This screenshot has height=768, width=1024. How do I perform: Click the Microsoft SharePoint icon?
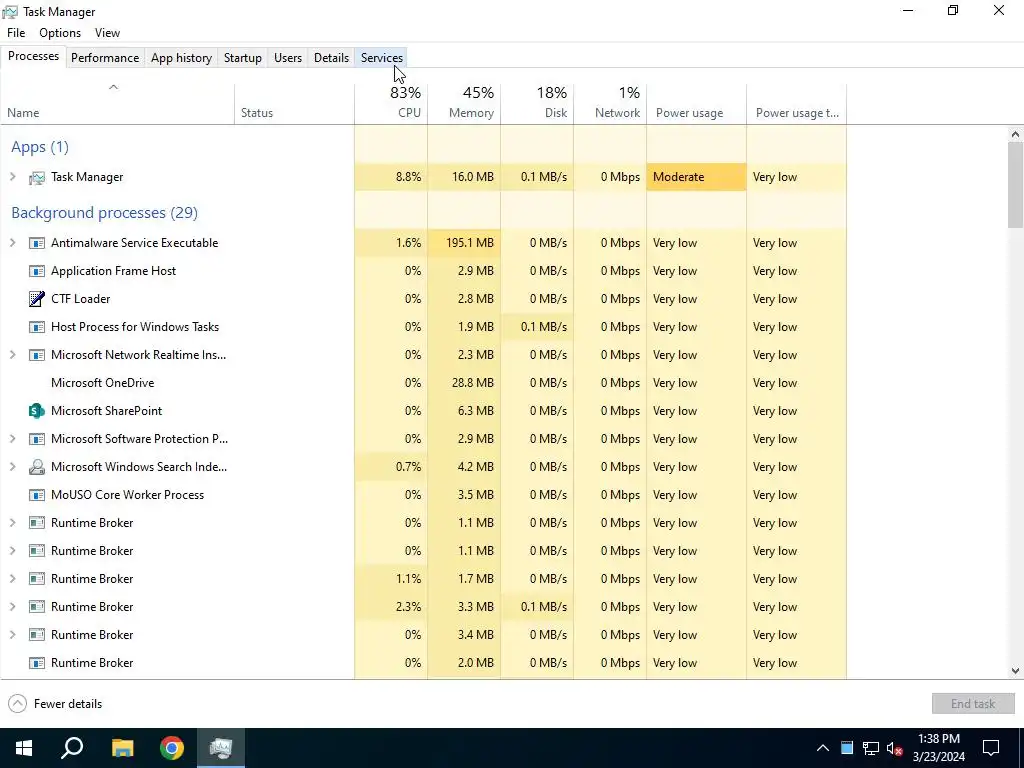[37, 411]
